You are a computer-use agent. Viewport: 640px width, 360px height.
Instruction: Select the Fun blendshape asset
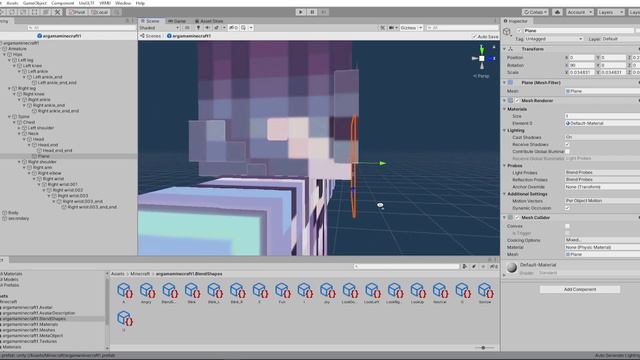282,293
